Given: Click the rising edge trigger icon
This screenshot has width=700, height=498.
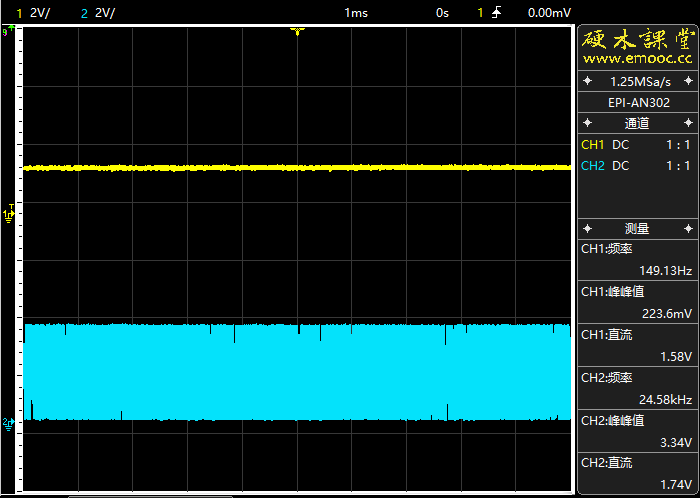Looking at the screenshot, I should pos(497,12).
